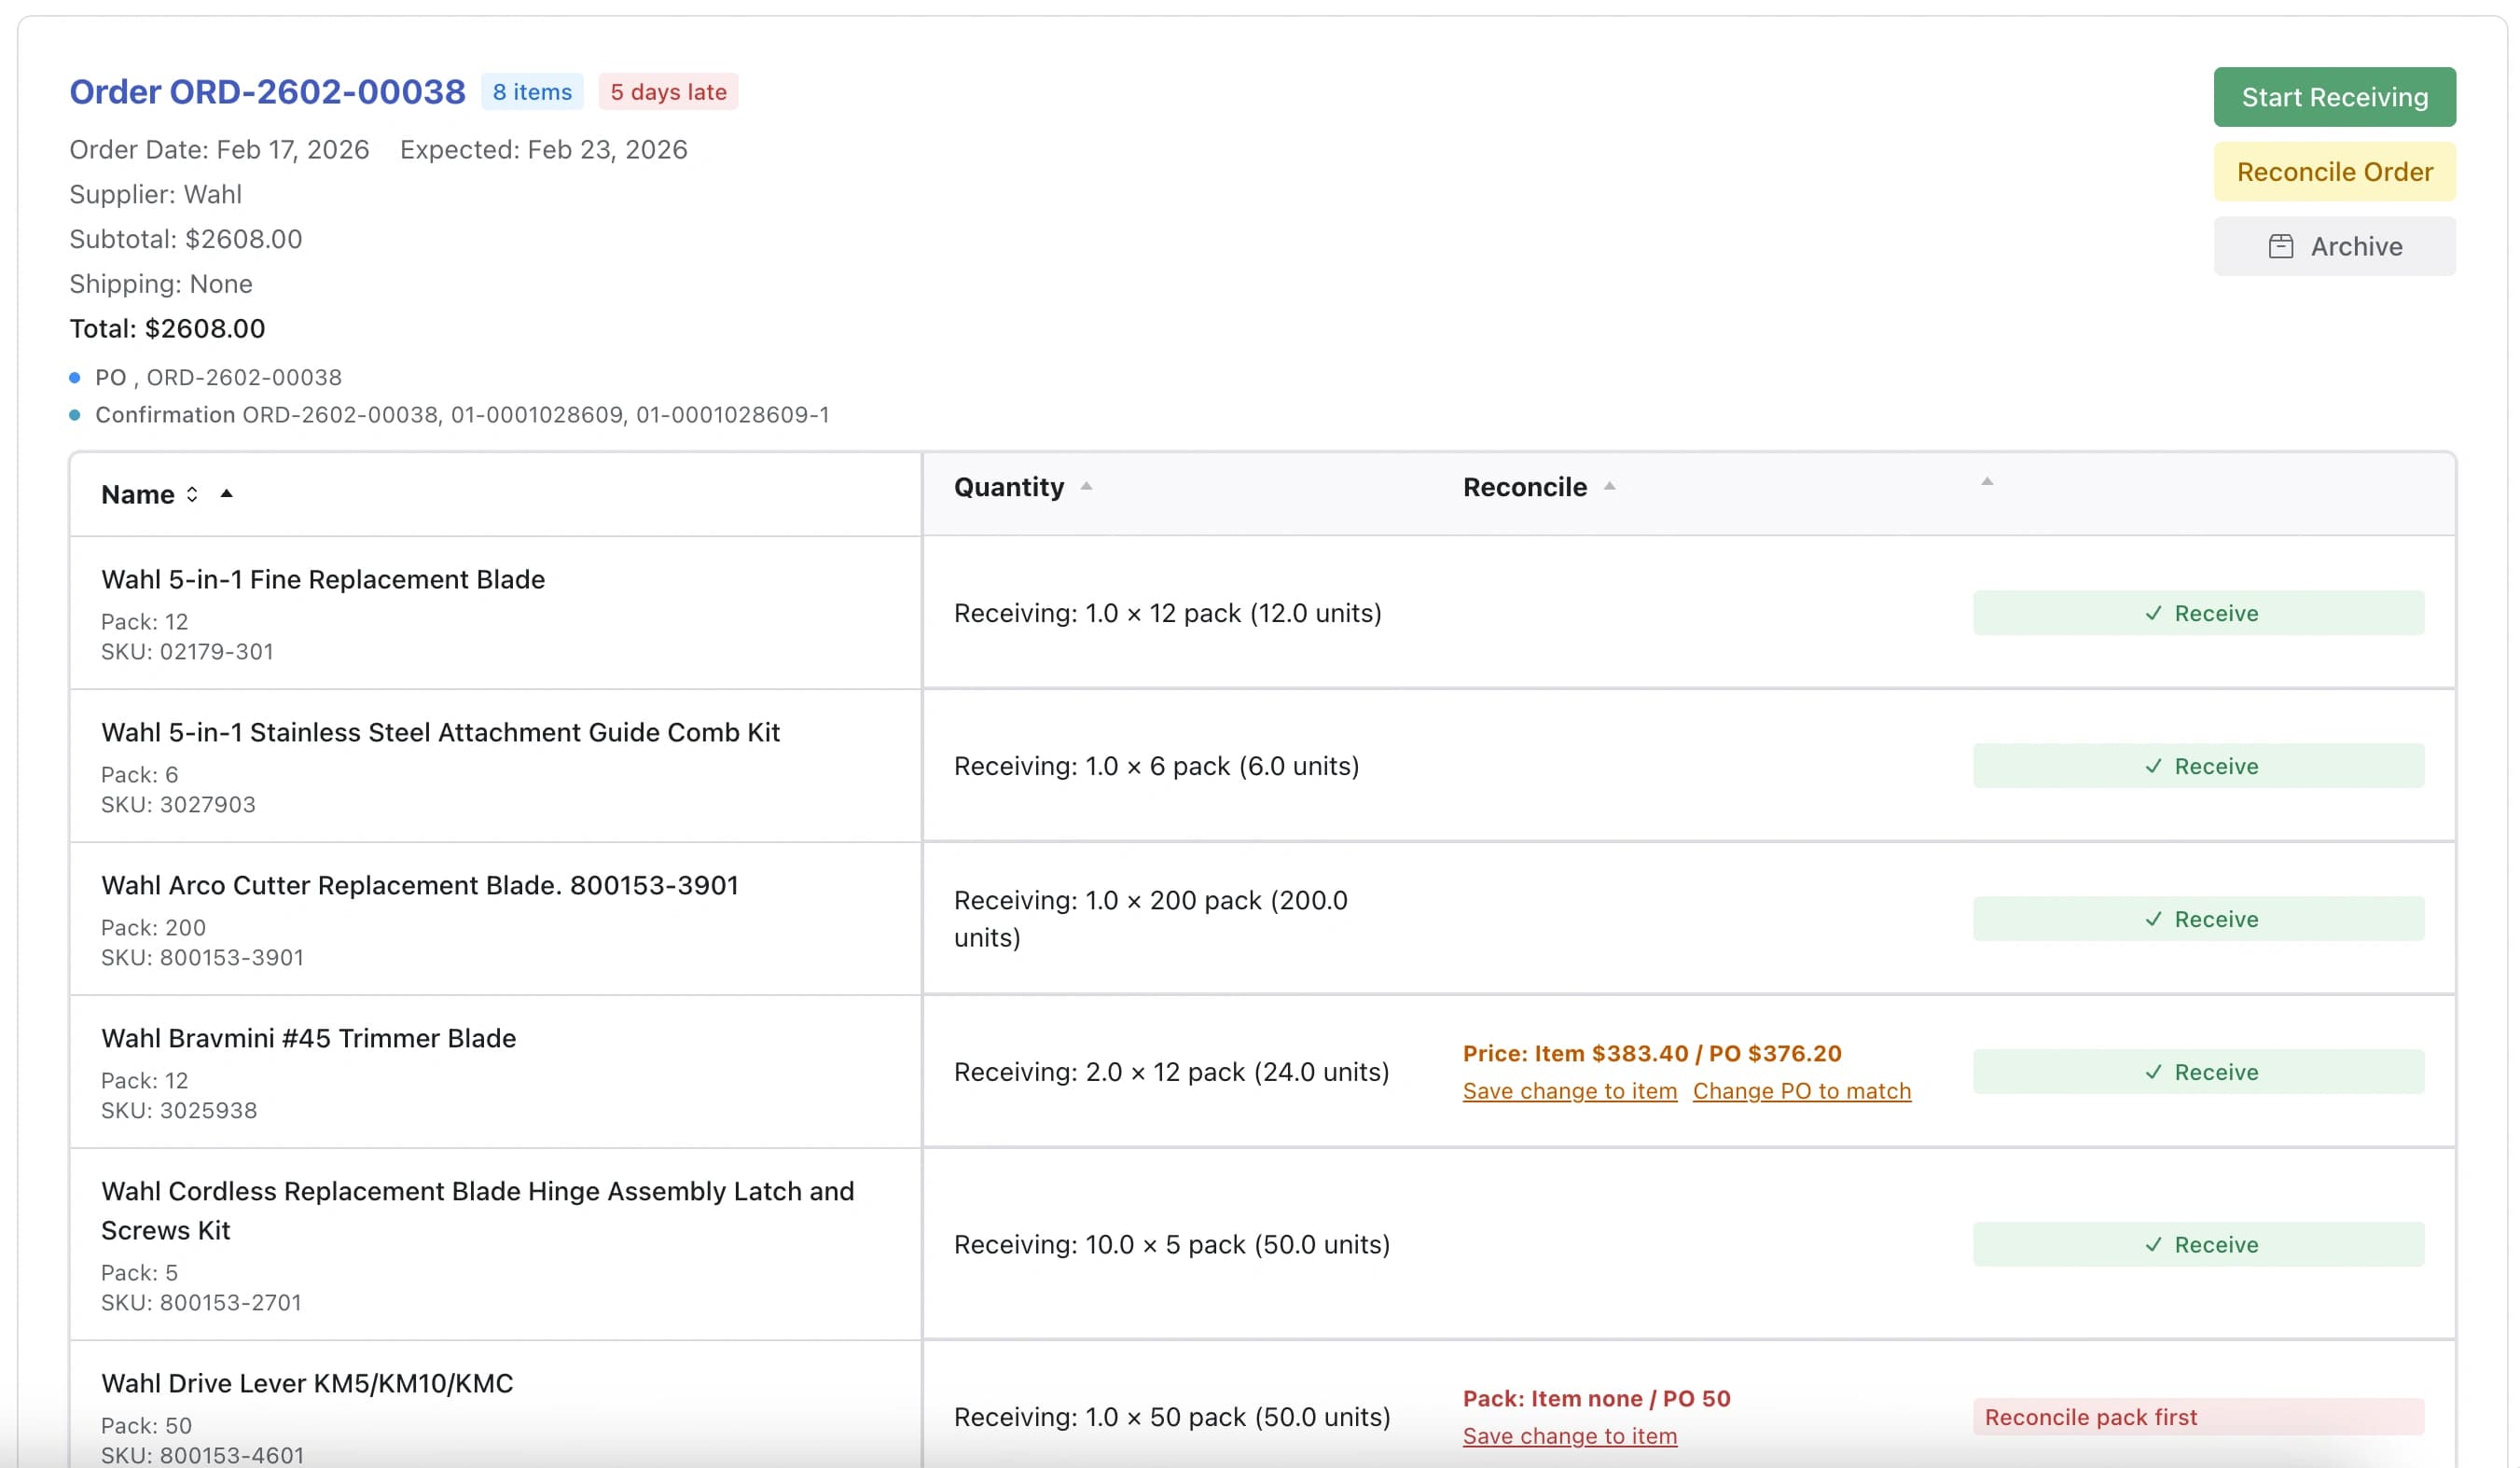
Task: Open Reconcile Order
Action: click(x=2334, y=172)
